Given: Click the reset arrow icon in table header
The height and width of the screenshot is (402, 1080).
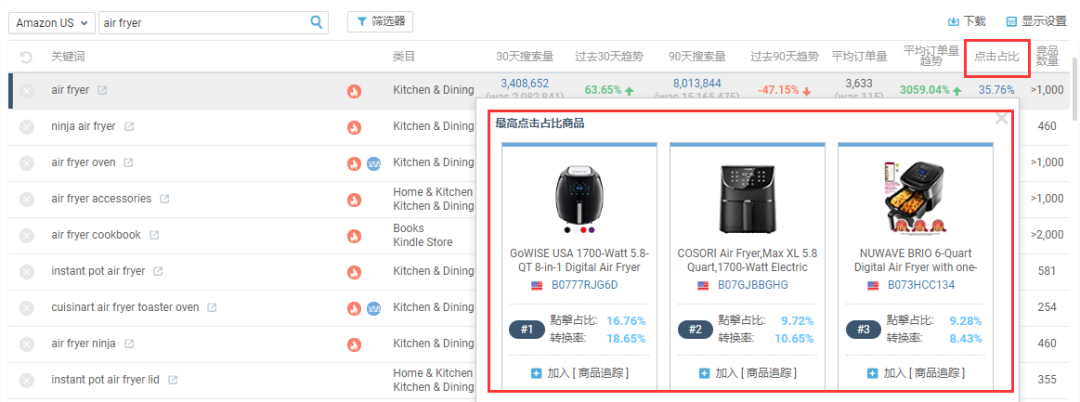Looking at the screenshot, I should 26,57.
